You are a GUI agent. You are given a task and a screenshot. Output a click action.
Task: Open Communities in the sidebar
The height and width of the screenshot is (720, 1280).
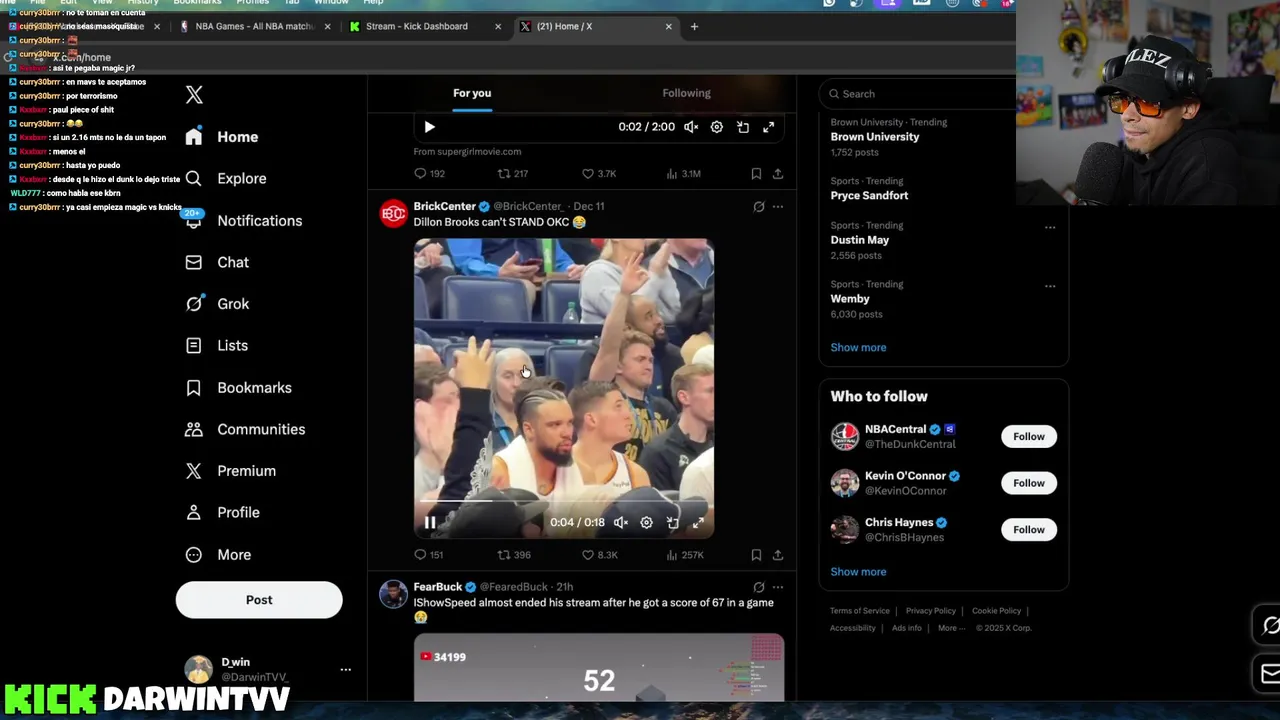coord(245,429)
